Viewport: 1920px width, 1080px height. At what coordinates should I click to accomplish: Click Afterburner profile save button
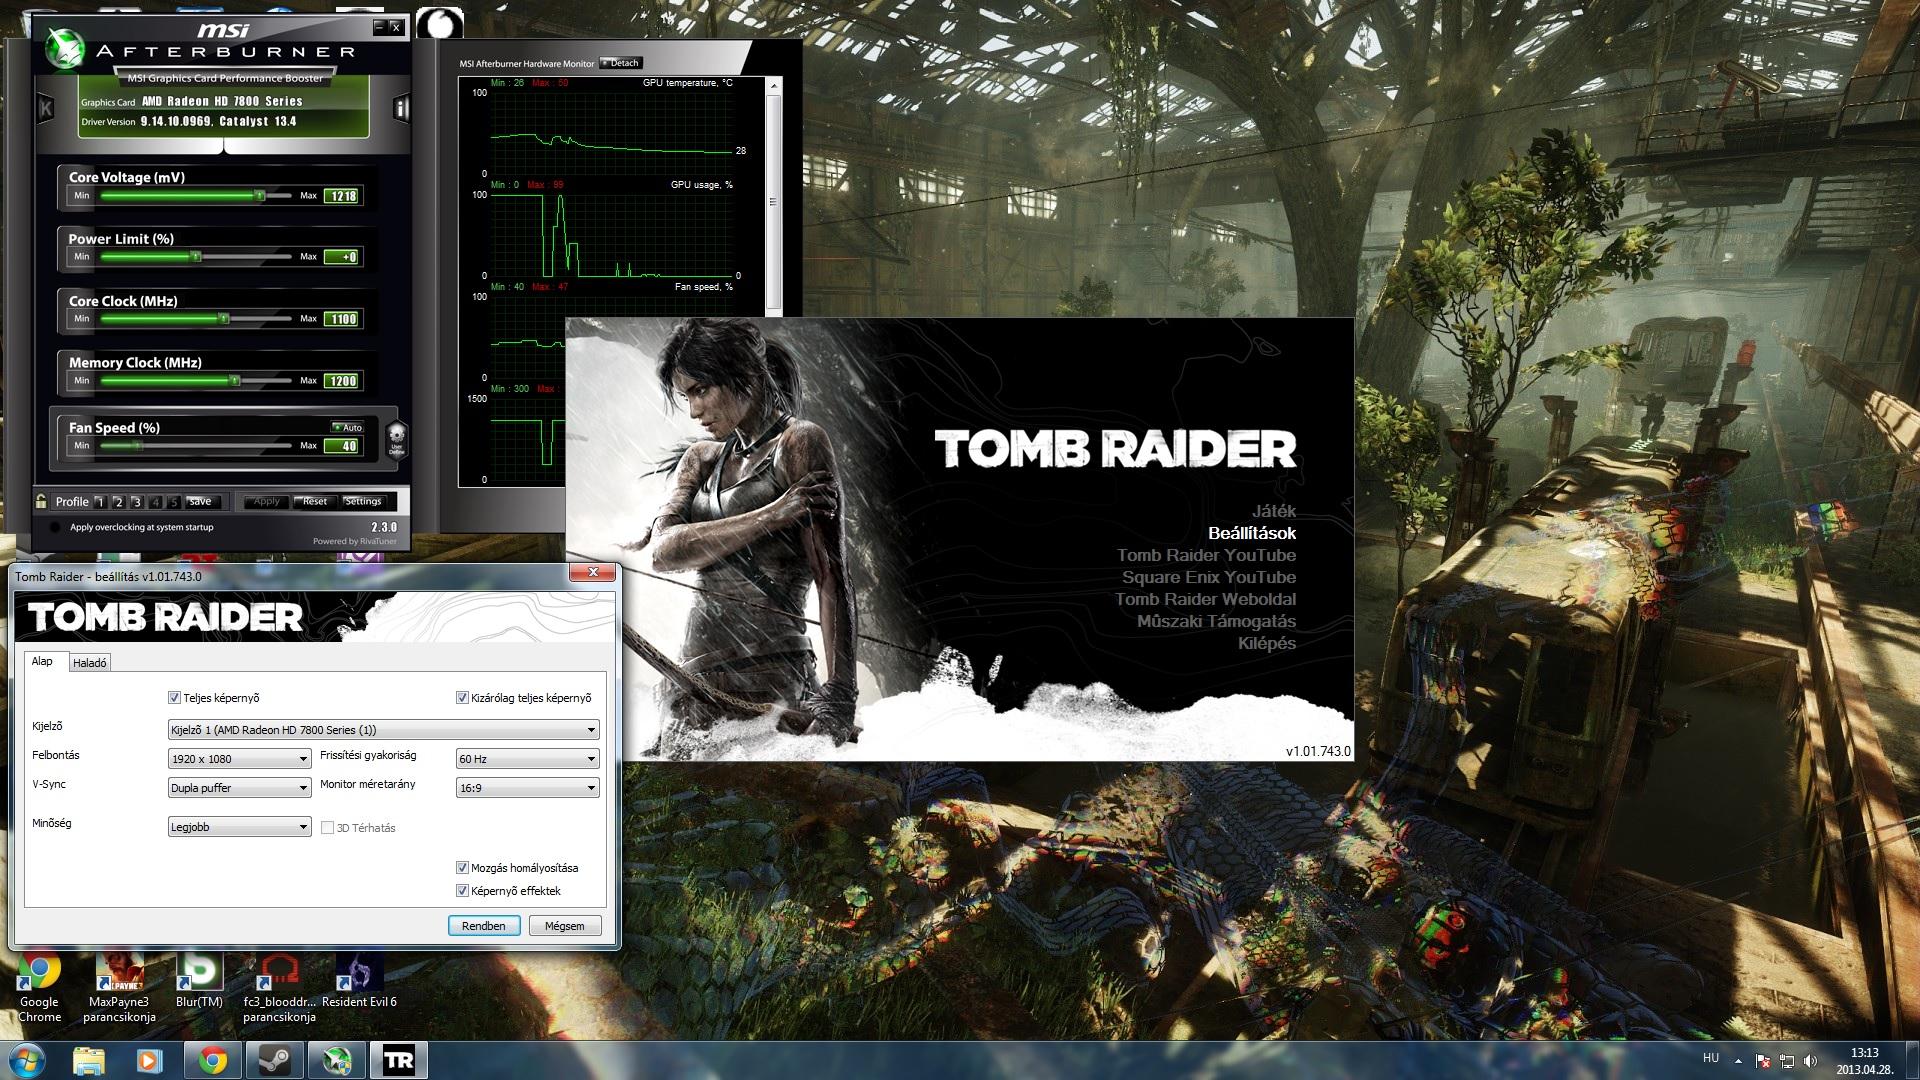(x=201, y=502)
